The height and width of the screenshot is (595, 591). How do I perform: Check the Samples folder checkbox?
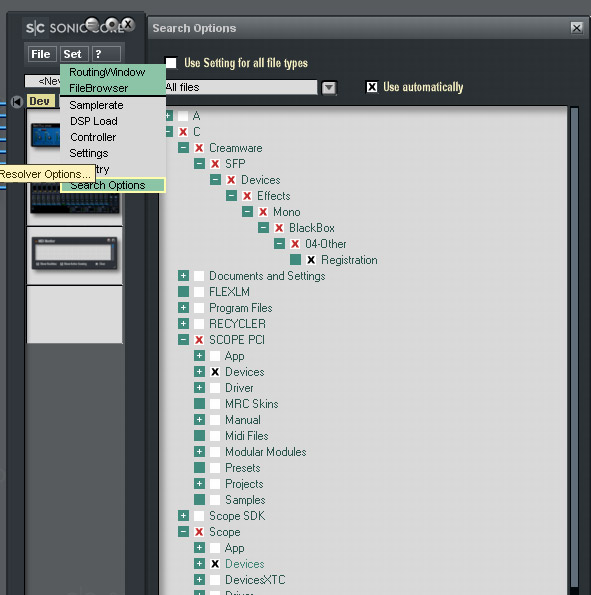click(x=215, y=500)
